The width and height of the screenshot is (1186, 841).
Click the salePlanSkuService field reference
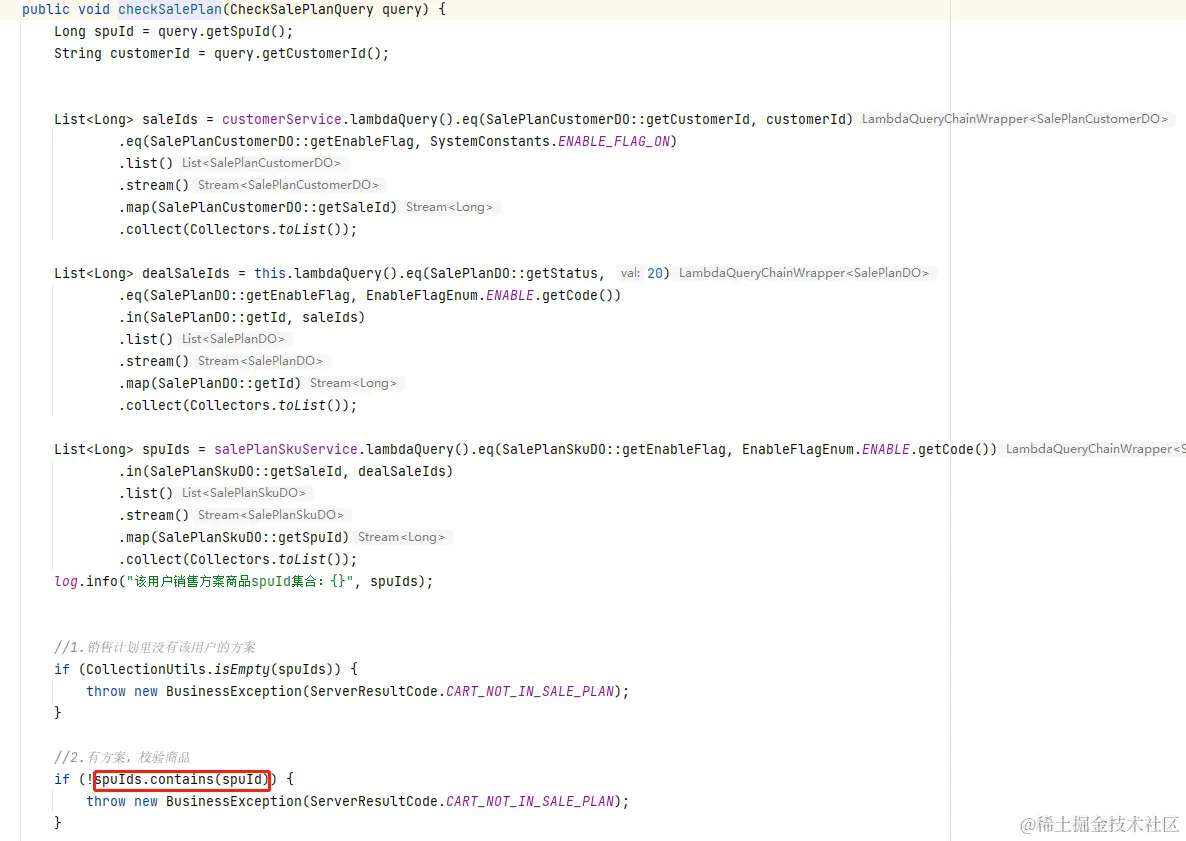[x=285, y=449]
